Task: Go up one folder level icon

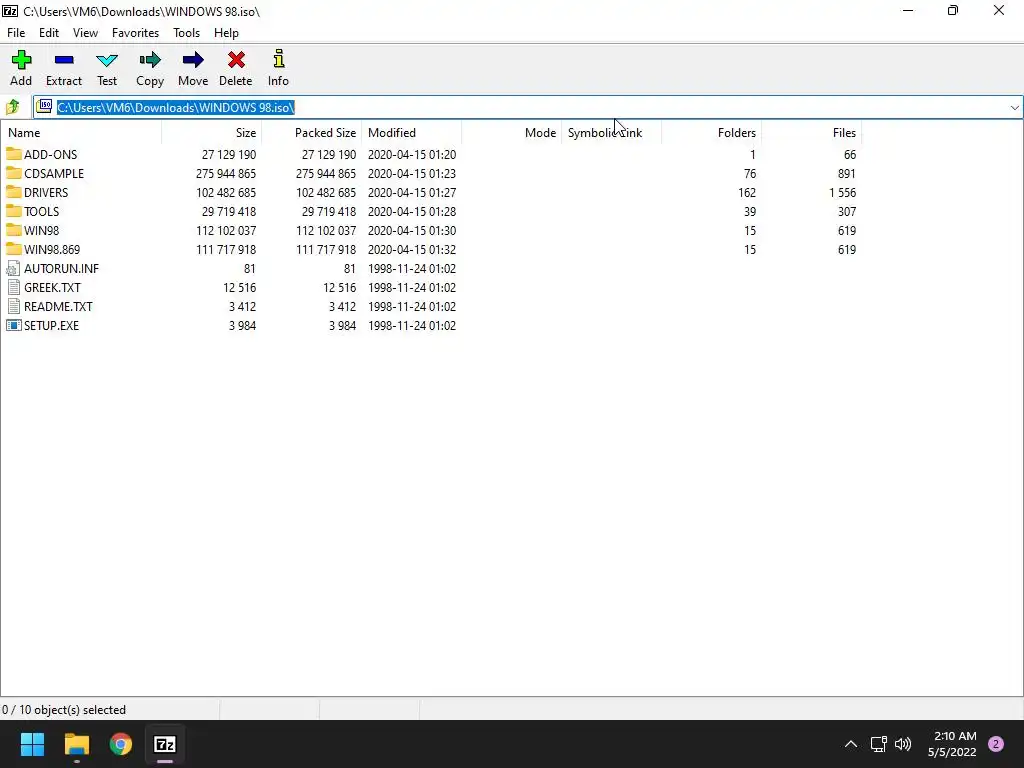Action: pos(12,107)
